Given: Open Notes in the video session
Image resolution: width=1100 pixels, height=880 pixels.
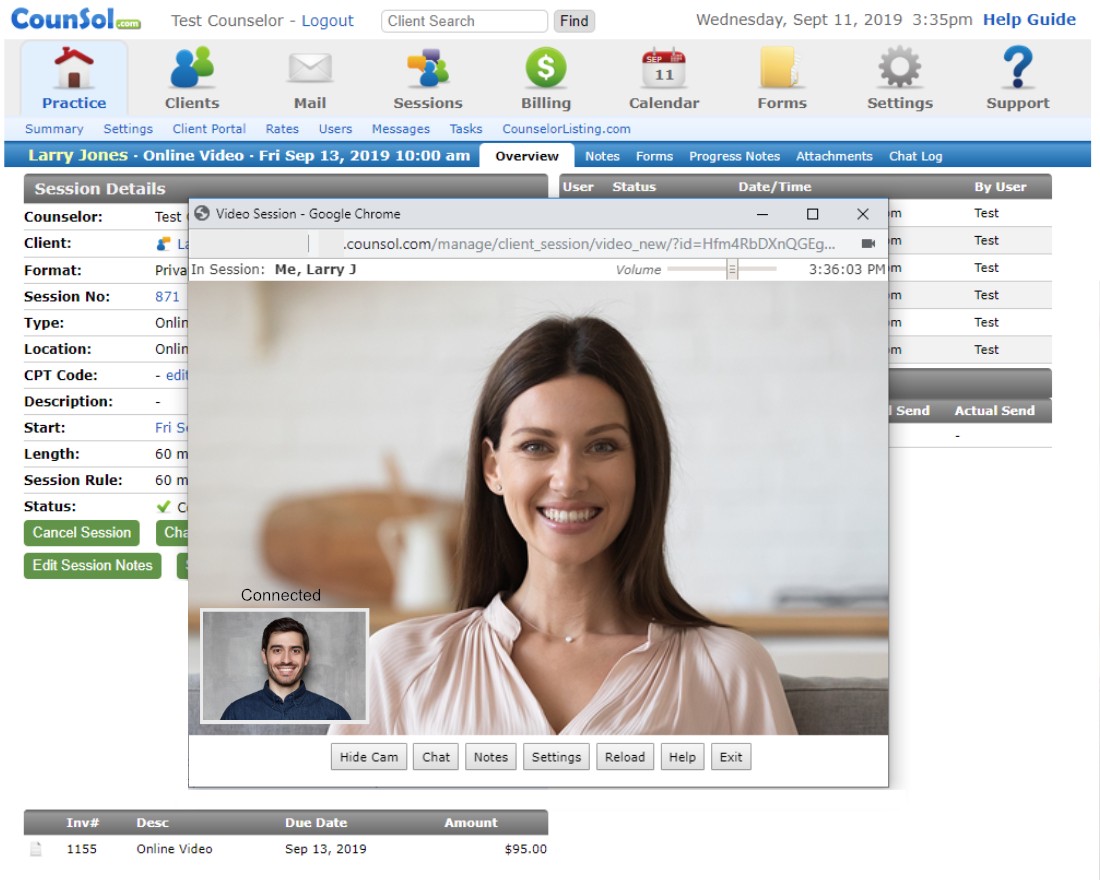Looking at the screenshot, I should point(490,757).
